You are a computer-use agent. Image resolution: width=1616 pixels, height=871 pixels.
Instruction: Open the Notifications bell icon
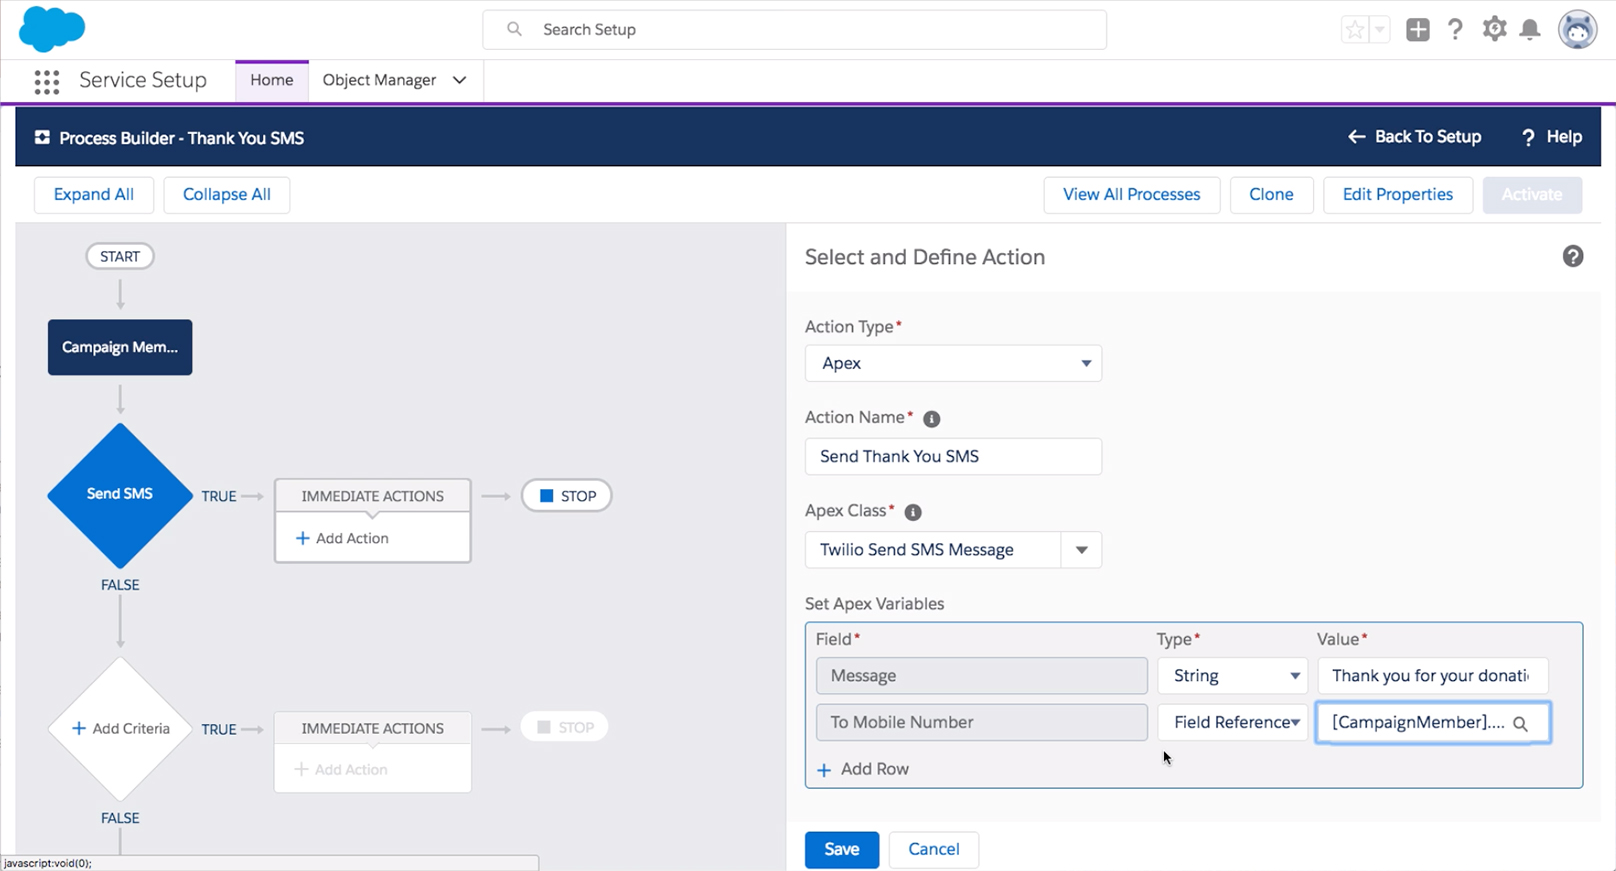pos(1530,30)
